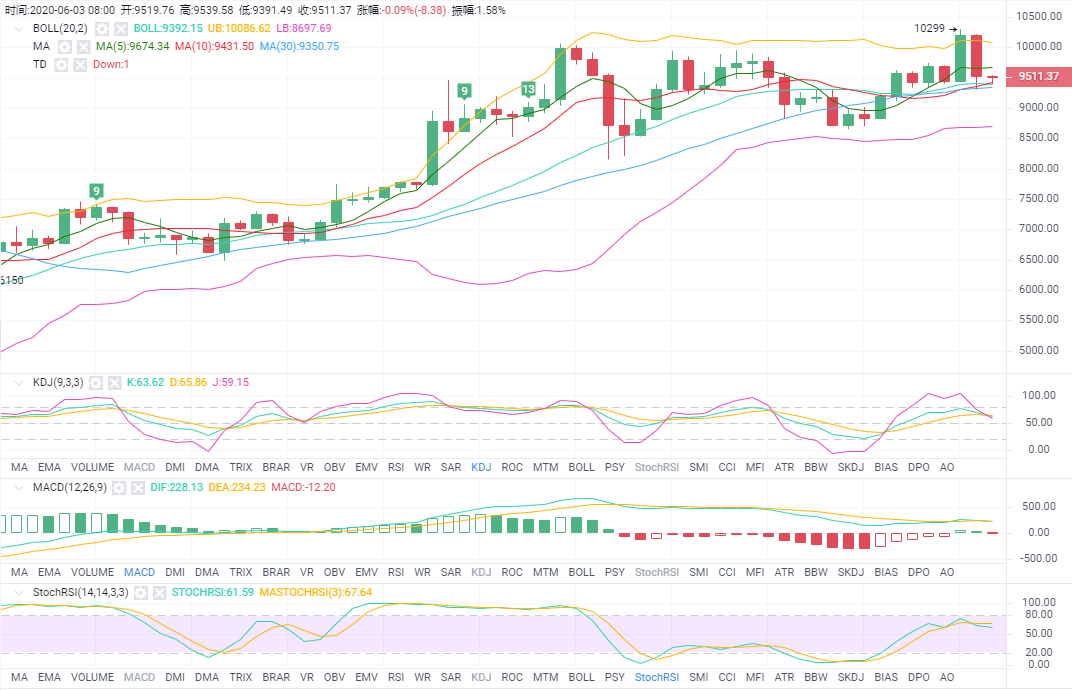Collapse the MACD panel chevron
The height and width of the screenshot is (690, 1072).
coord(17,488)
